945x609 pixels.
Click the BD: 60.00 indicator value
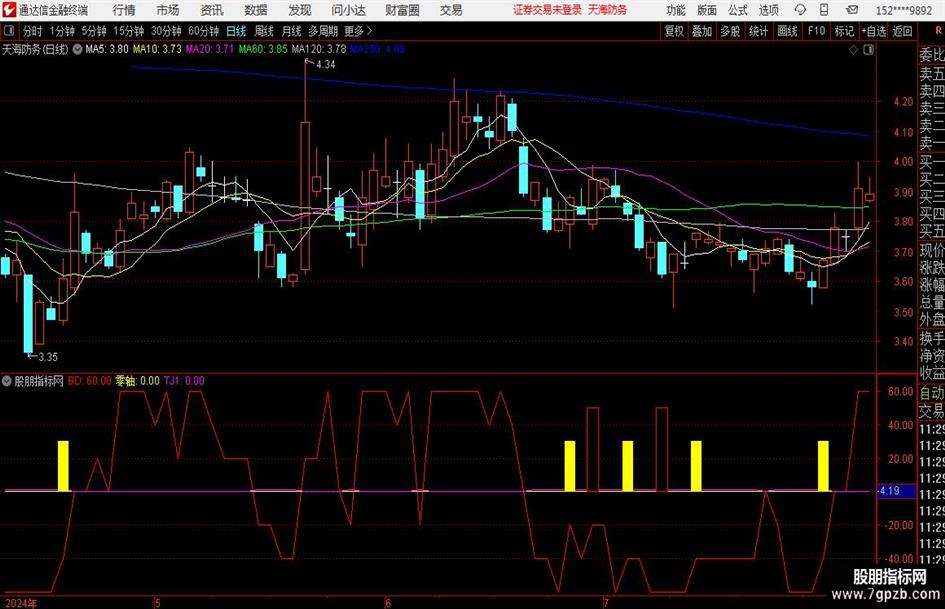(x=89, y=381)
